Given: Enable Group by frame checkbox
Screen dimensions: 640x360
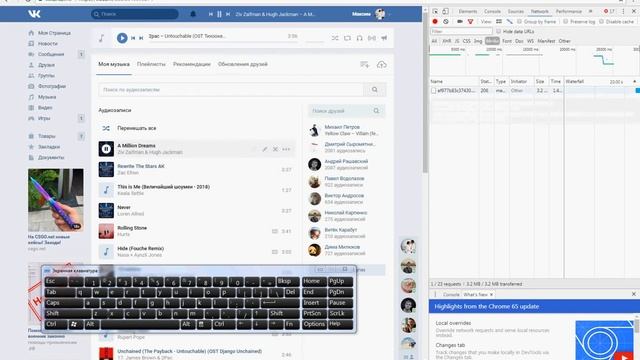Looking at the screenshot, I should tap(519, 21).
